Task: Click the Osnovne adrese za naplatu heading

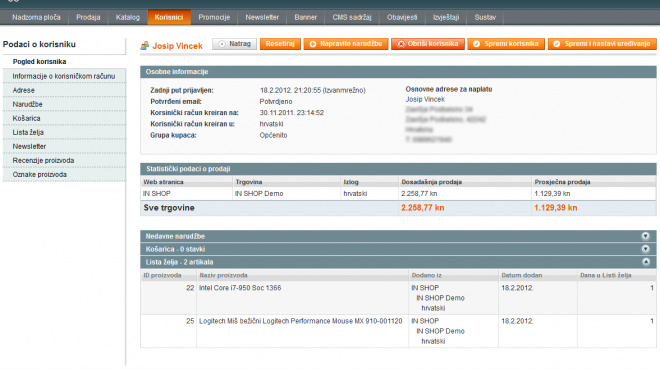Action: [449, 89]
